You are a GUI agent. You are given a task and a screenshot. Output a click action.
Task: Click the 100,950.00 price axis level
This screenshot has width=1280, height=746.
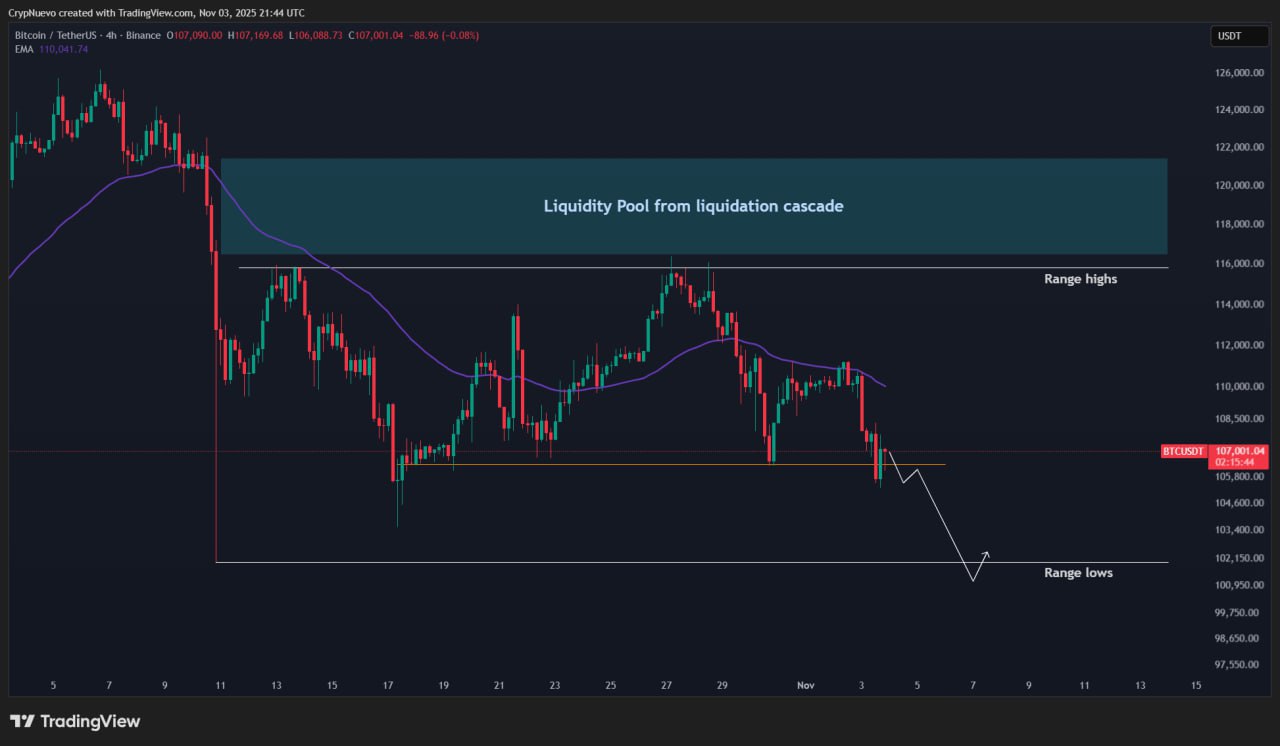(x=1239, y=585)
